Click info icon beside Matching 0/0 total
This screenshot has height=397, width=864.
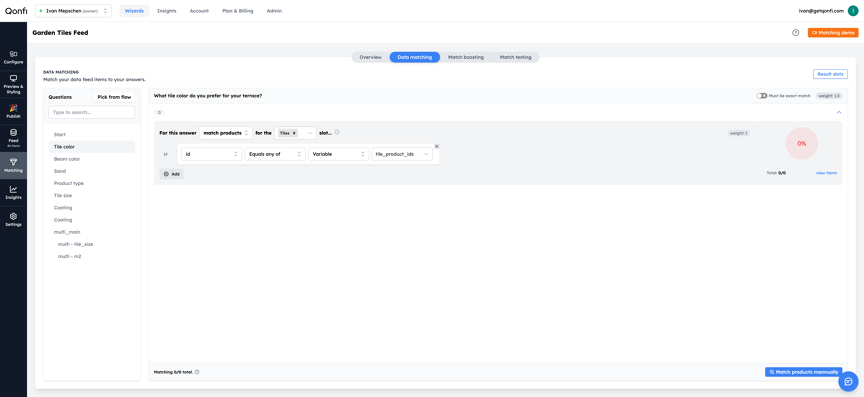pyautogui.click(x=197, y=372)
